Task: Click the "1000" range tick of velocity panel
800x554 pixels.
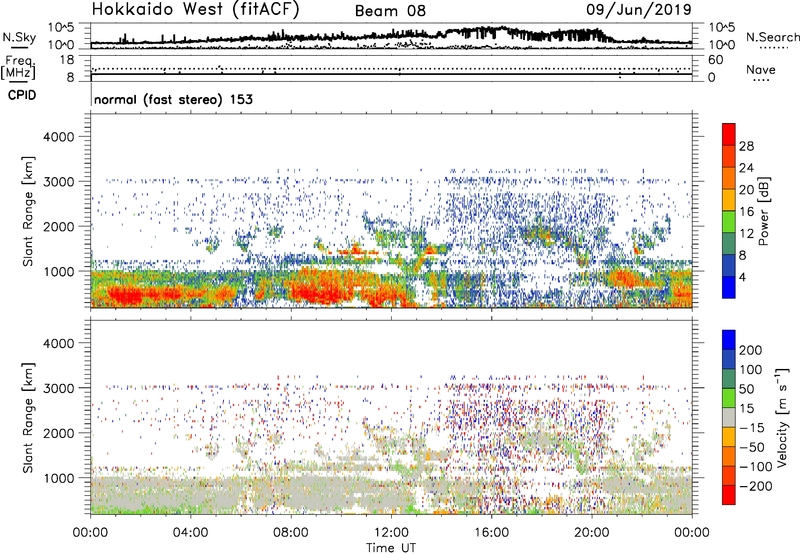Action: [x=58, y=478]
